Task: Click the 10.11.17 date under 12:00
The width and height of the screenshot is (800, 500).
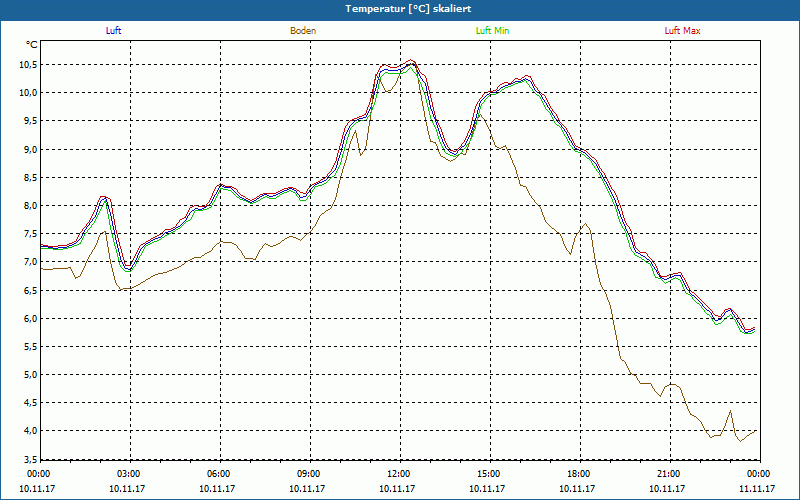Action: point(397,488)
